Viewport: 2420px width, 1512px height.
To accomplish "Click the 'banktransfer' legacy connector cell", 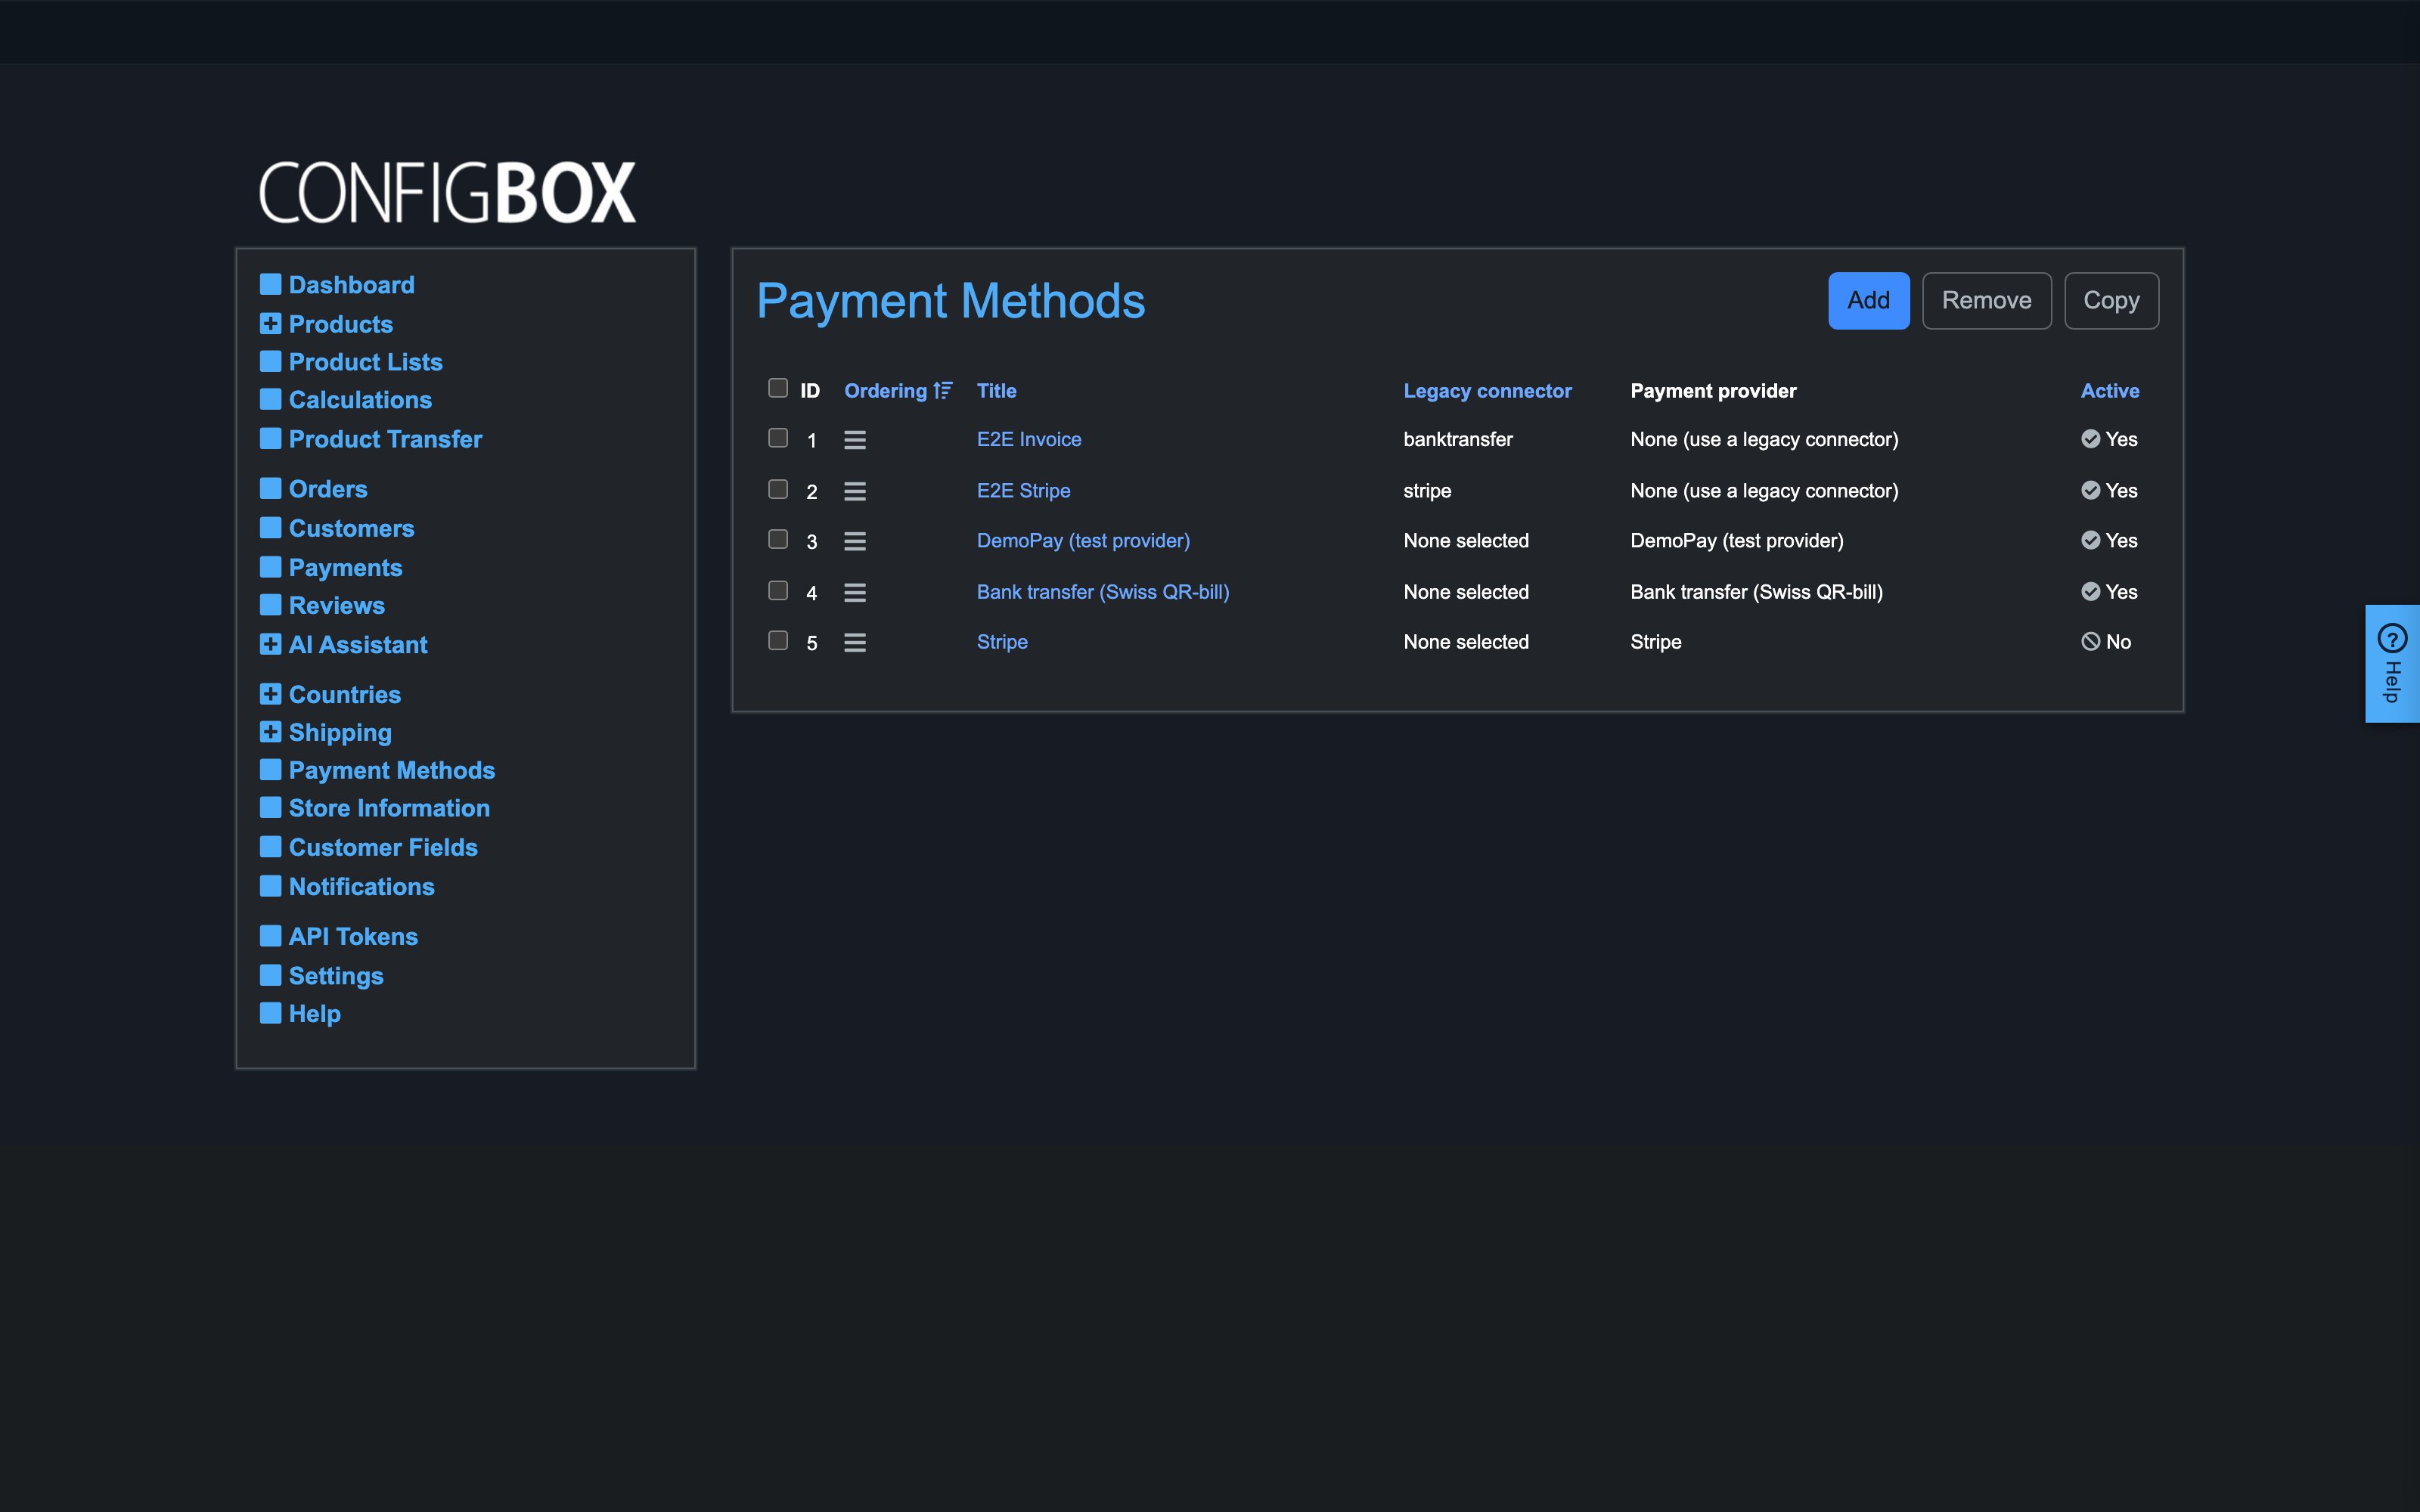I will (1458, 439).
